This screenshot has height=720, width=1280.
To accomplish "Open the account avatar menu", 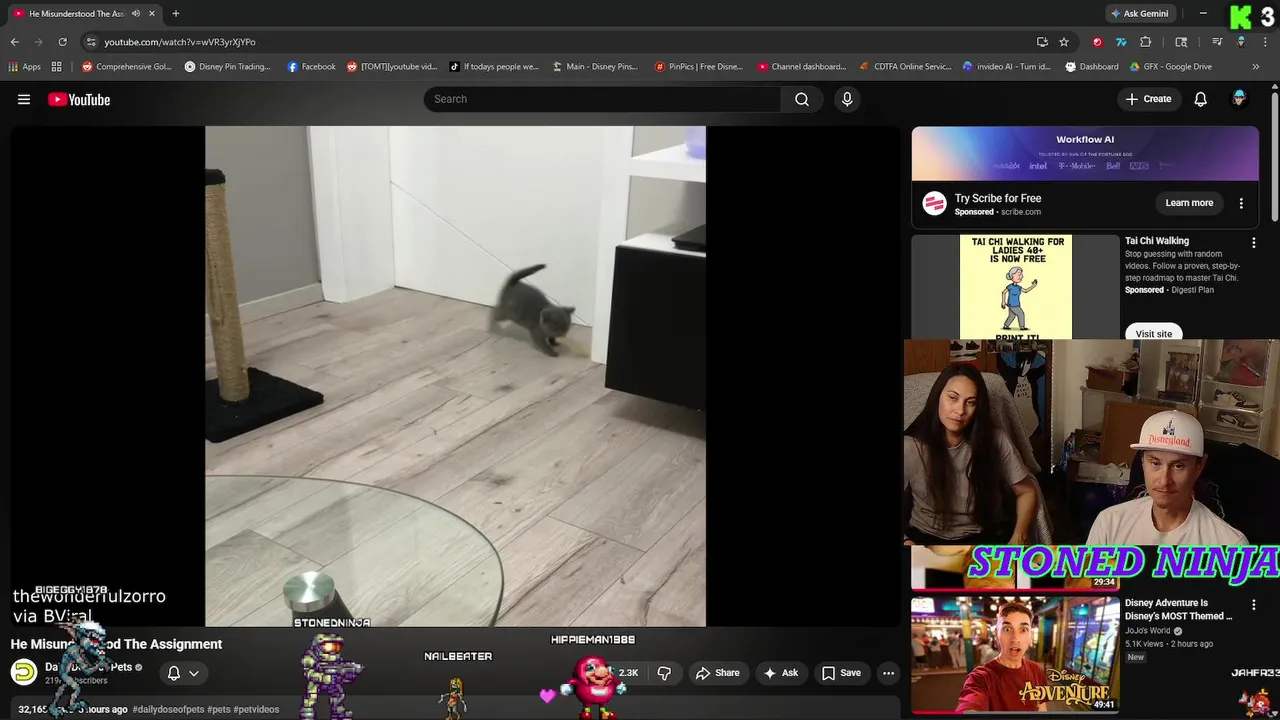I will click(1239, 99).
